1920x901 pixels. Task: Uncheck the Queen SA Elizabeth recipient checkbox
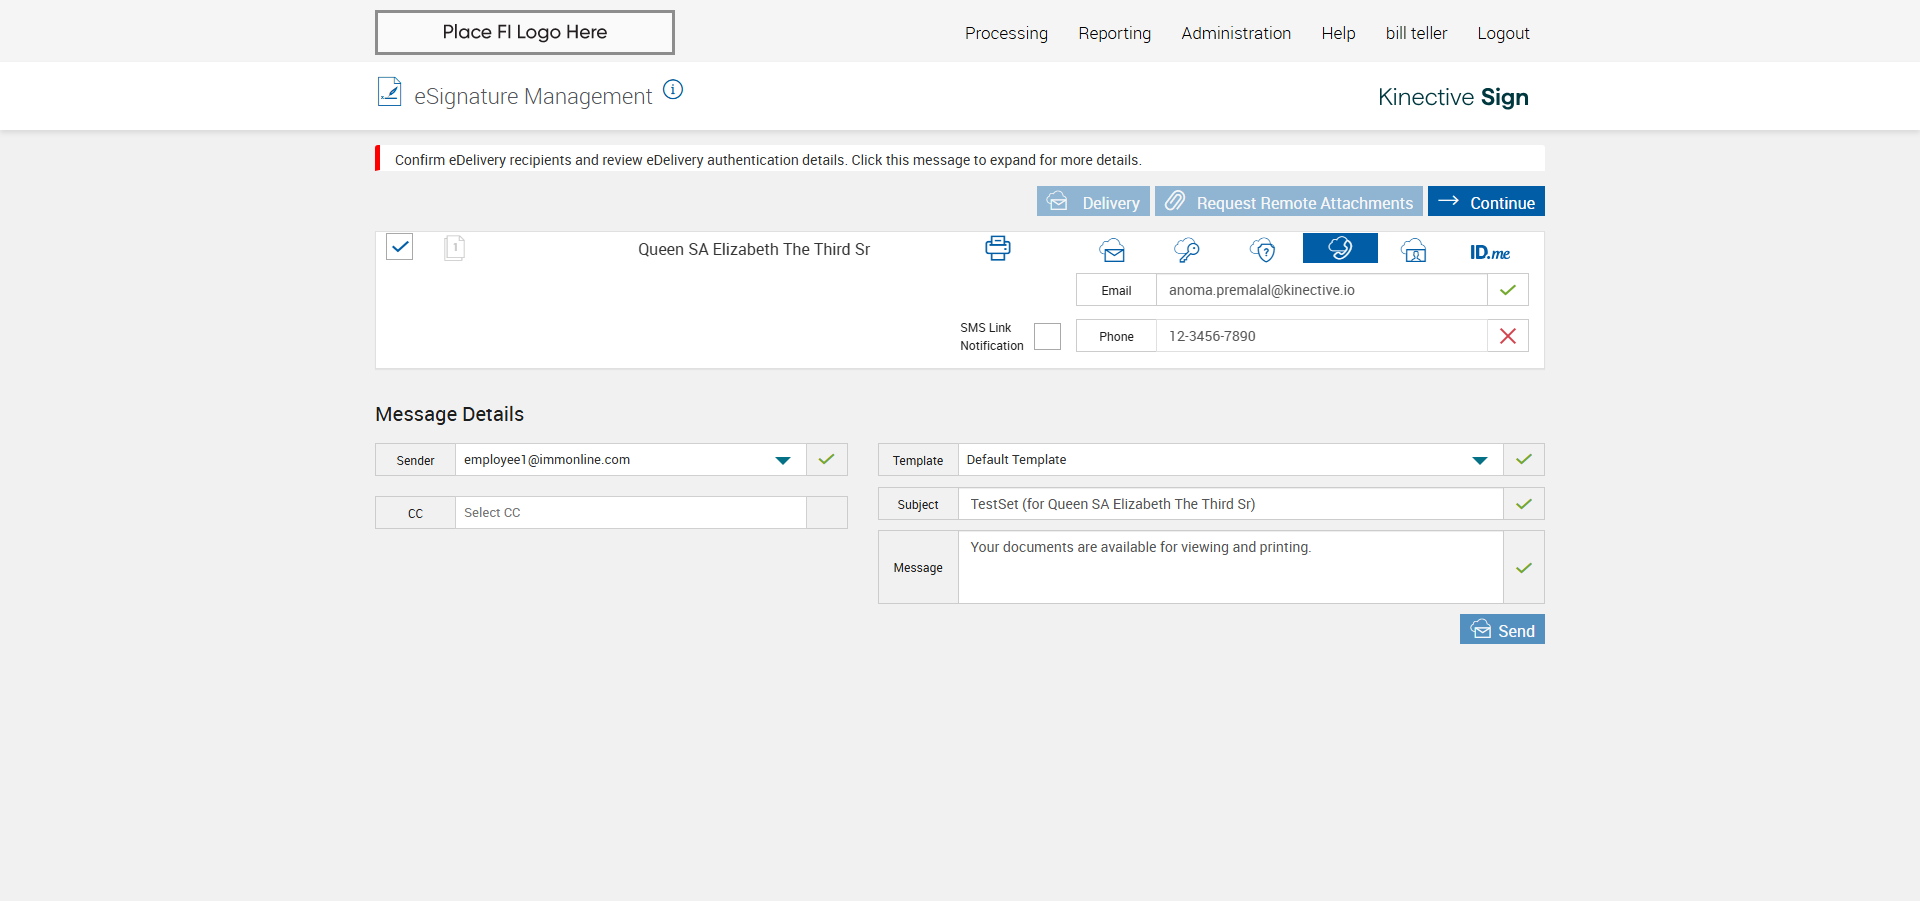(x=400, y=246)
